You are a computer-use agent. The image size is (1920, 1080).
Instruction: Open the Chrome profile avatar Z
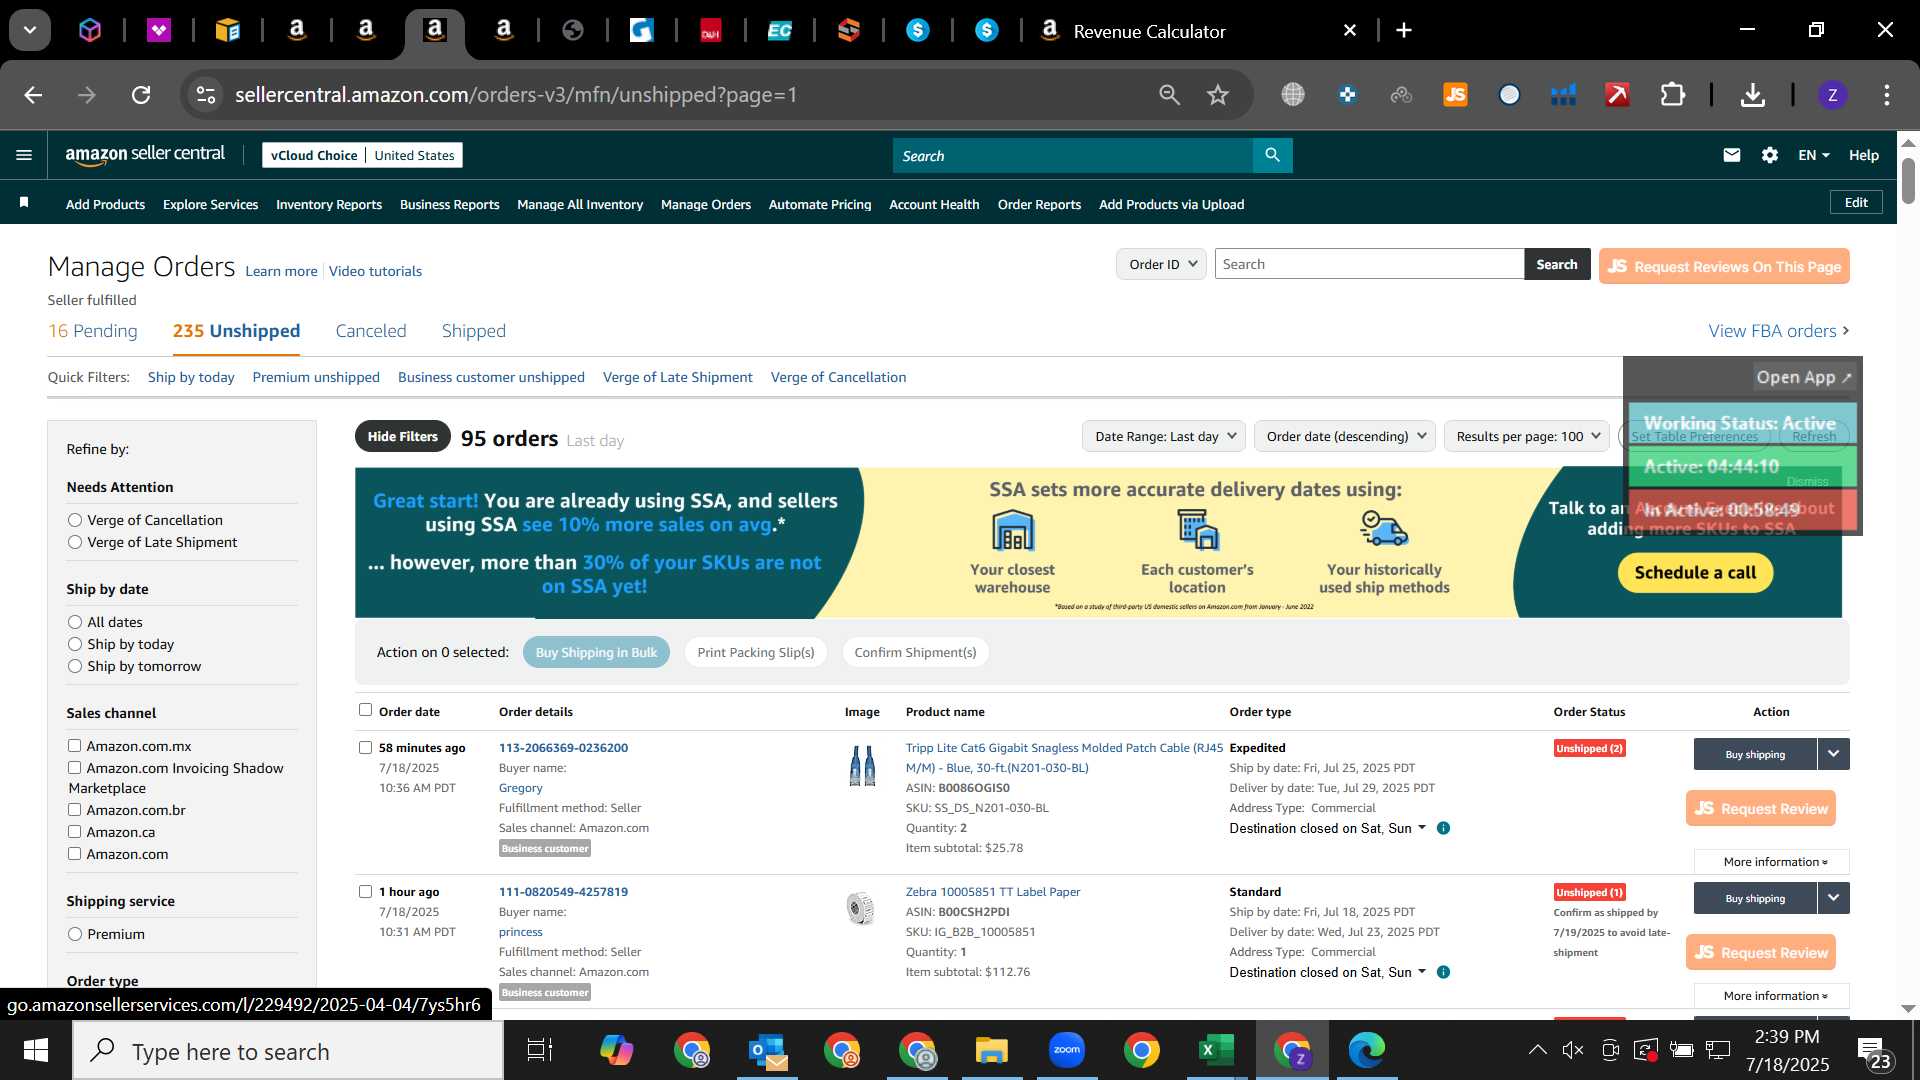pos(1832,95)
